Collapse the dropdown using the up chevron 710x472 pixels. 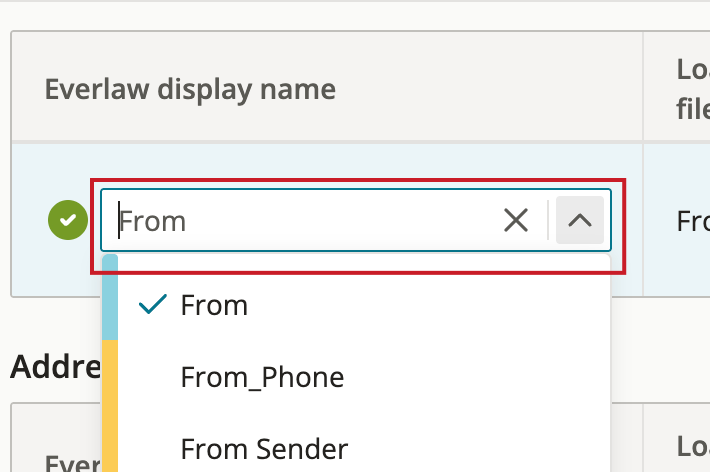point(580,221)
